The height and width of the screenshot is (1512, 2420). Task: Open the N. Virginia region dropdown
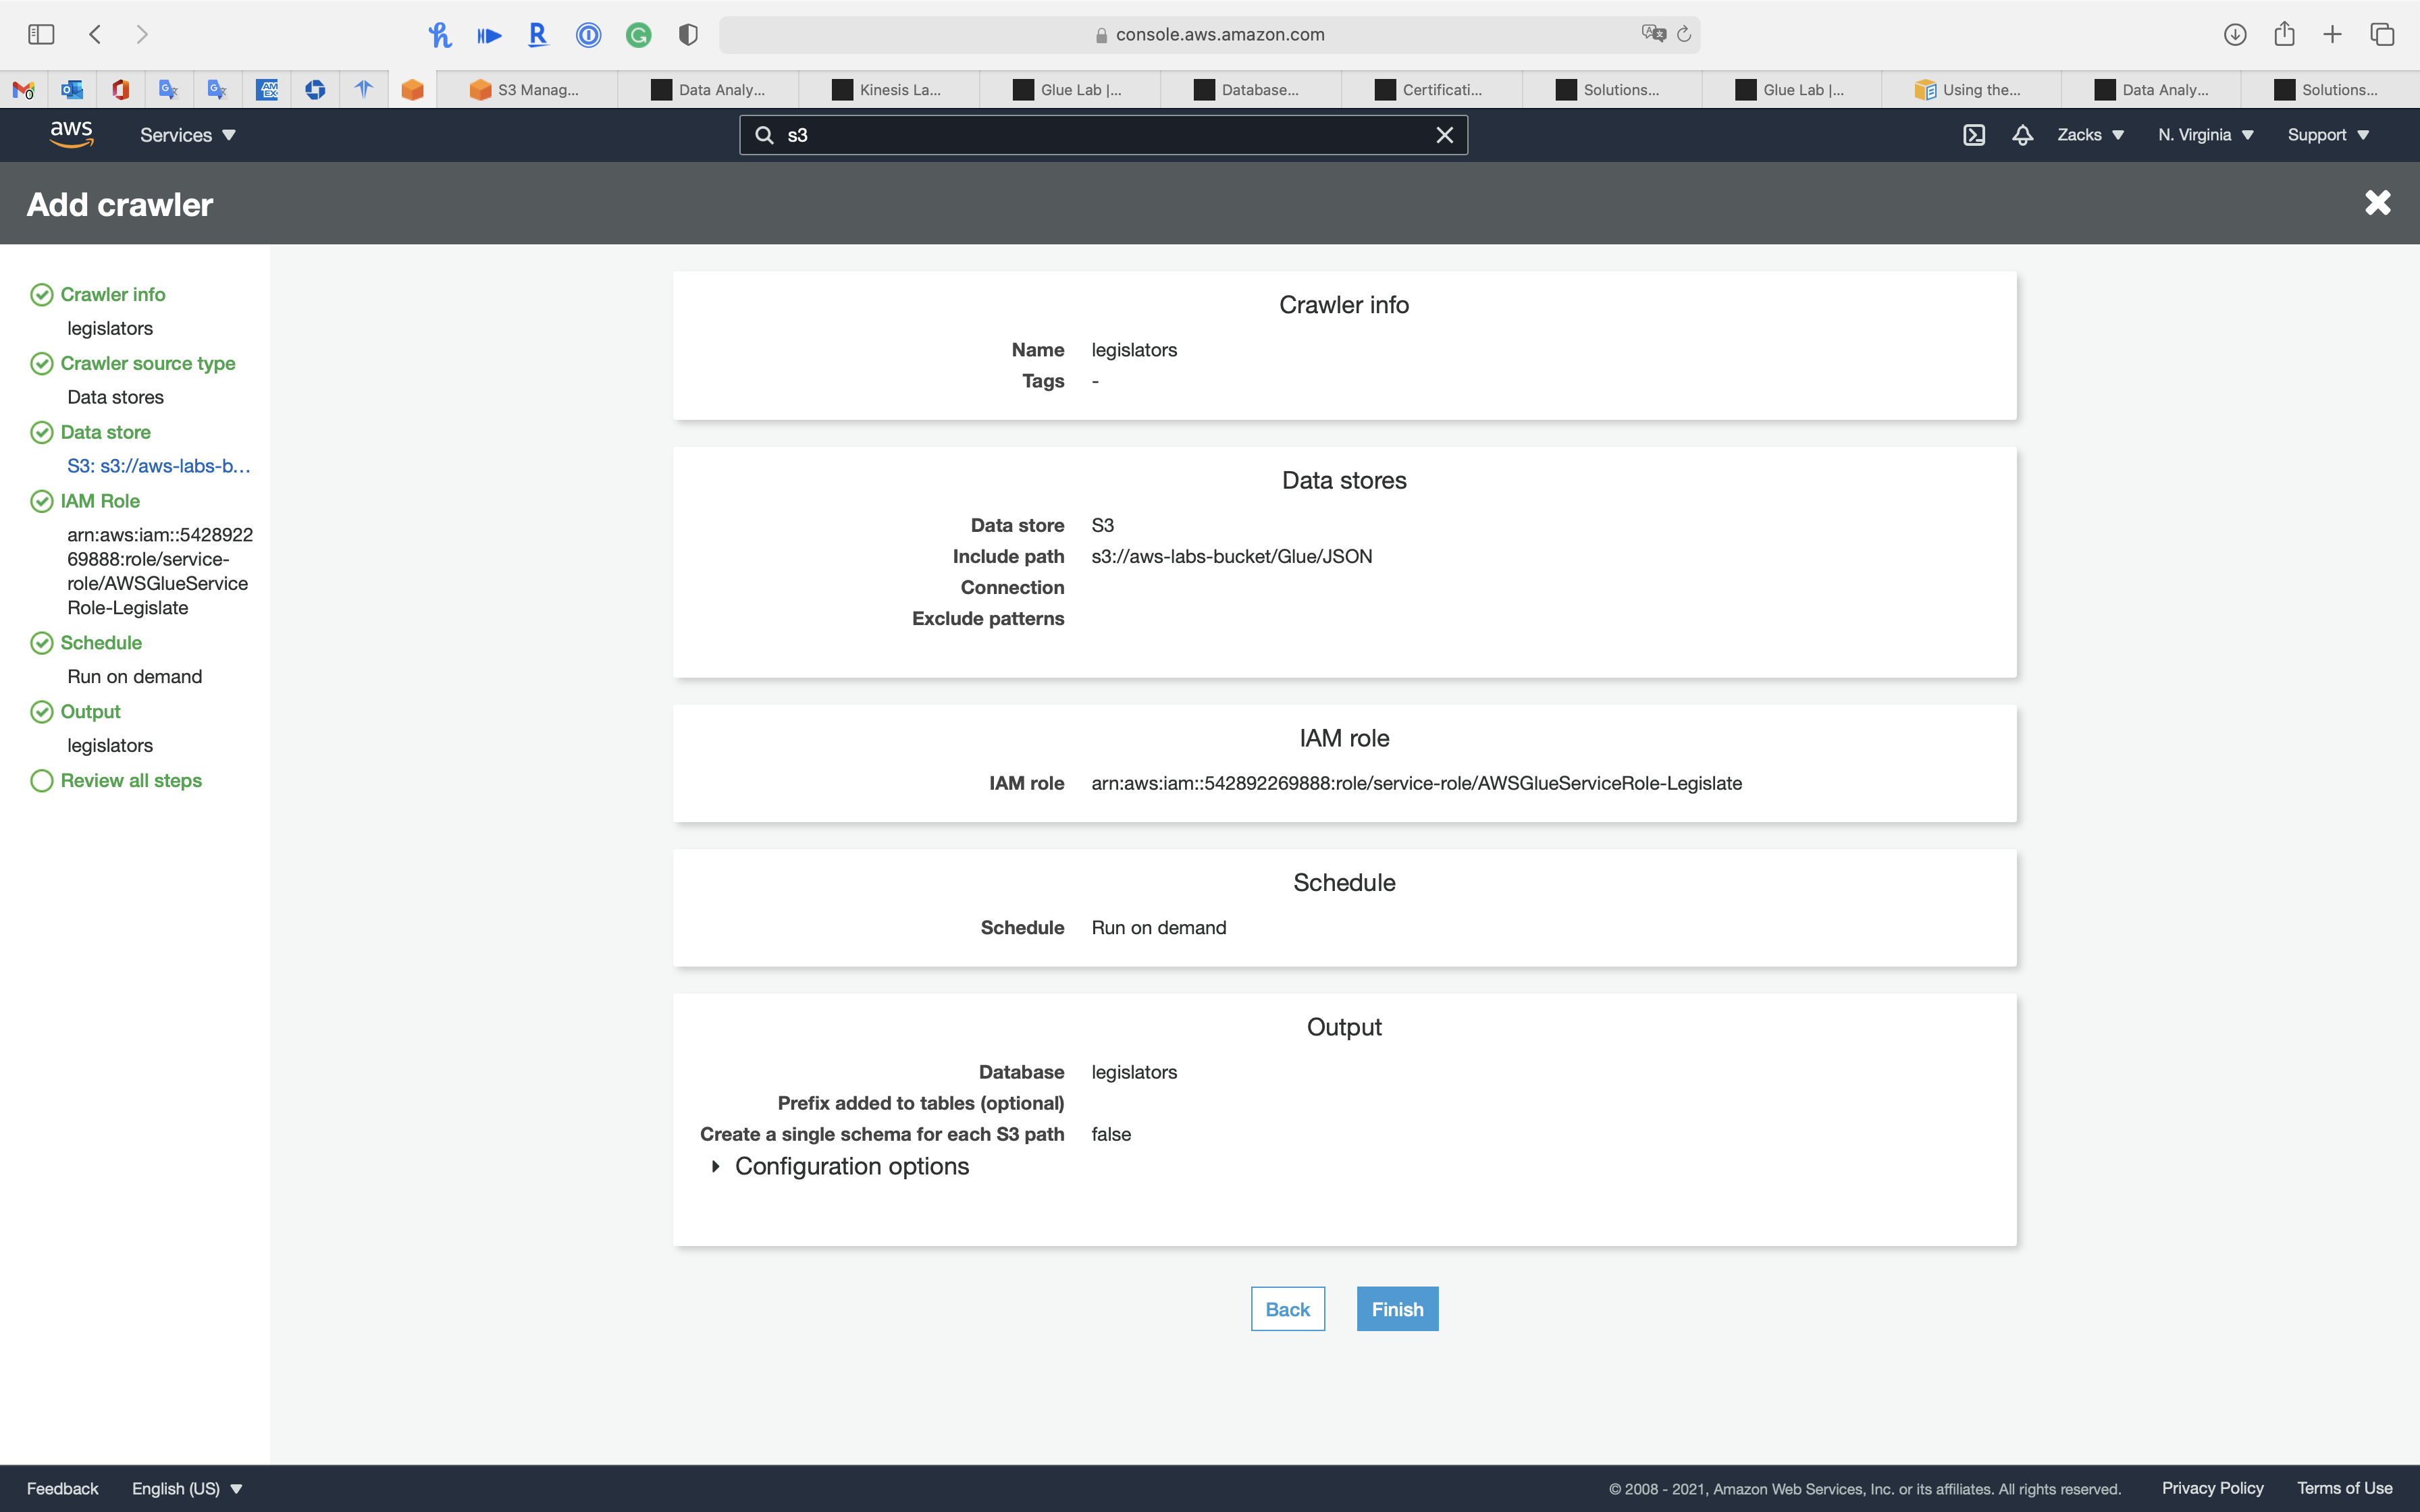pyautogui.click(x=2205, y=135)
